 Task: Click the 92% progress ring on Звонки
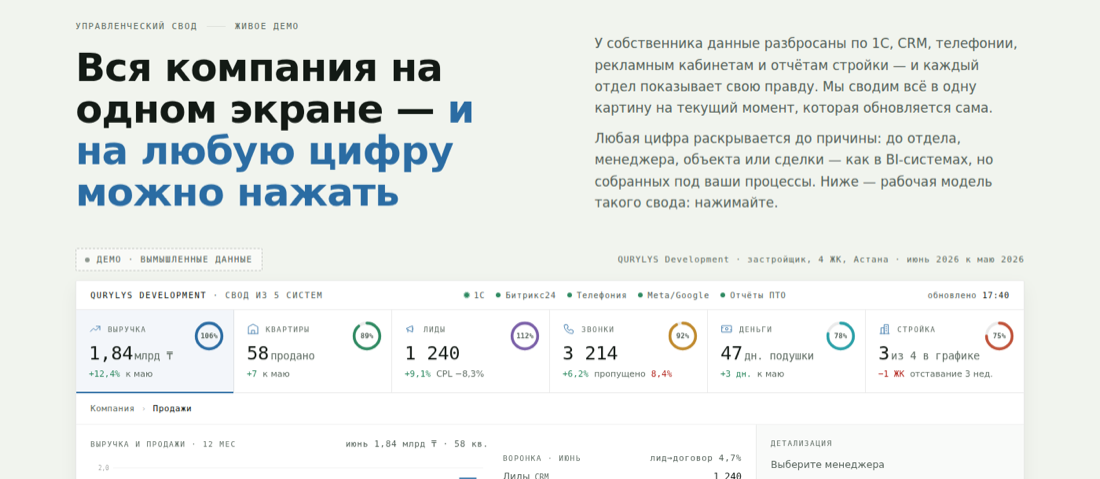683,336
